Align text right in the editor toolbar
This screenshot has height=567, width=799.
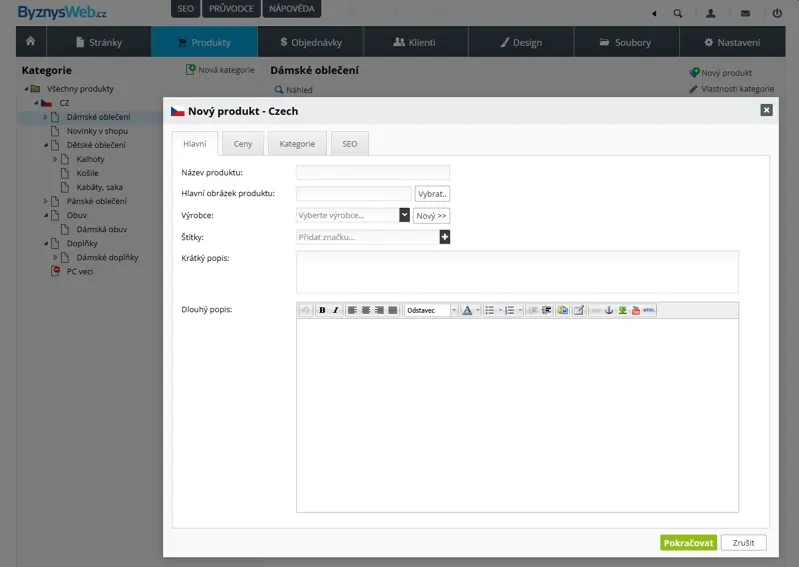coord(379,310)
